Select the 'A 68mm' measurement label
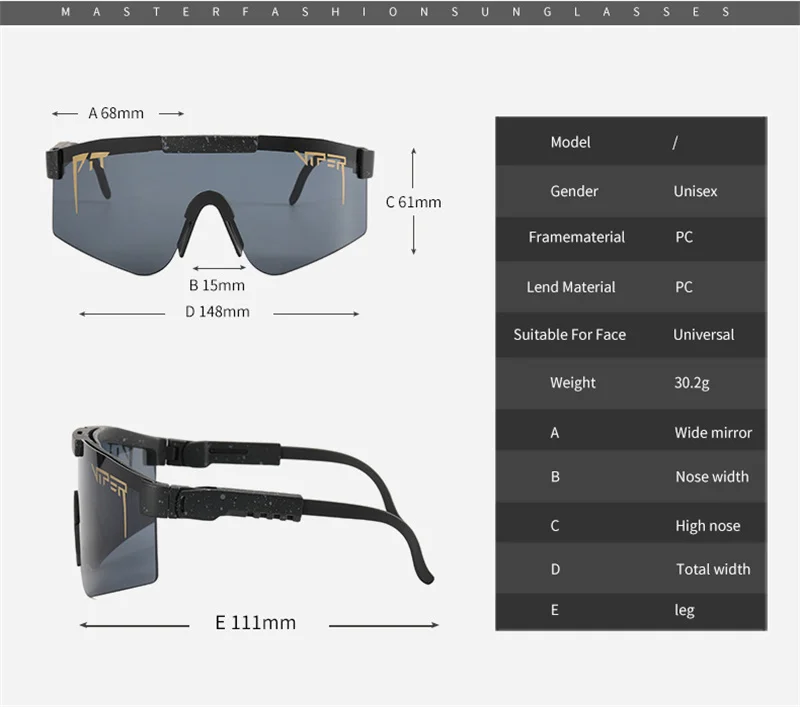Screen dimensions: 800x707 [116, 113]
